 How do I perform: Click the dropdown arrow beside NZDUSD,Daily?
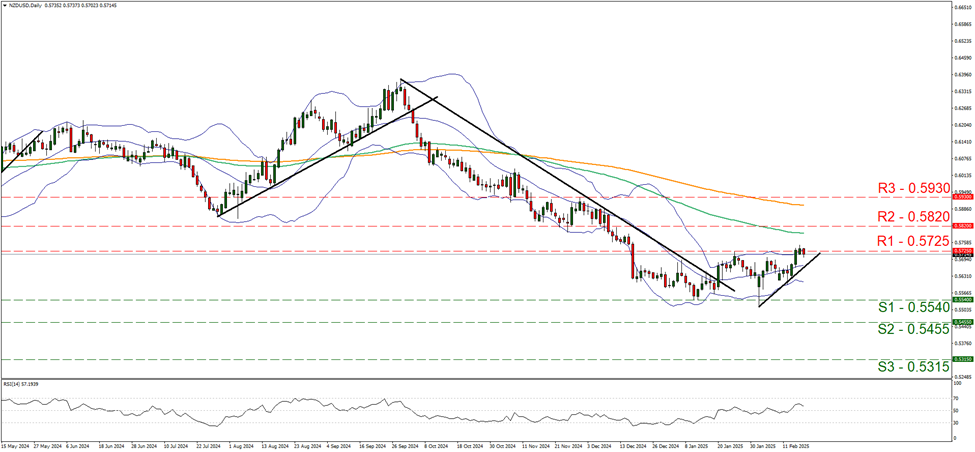click(4, 6)
